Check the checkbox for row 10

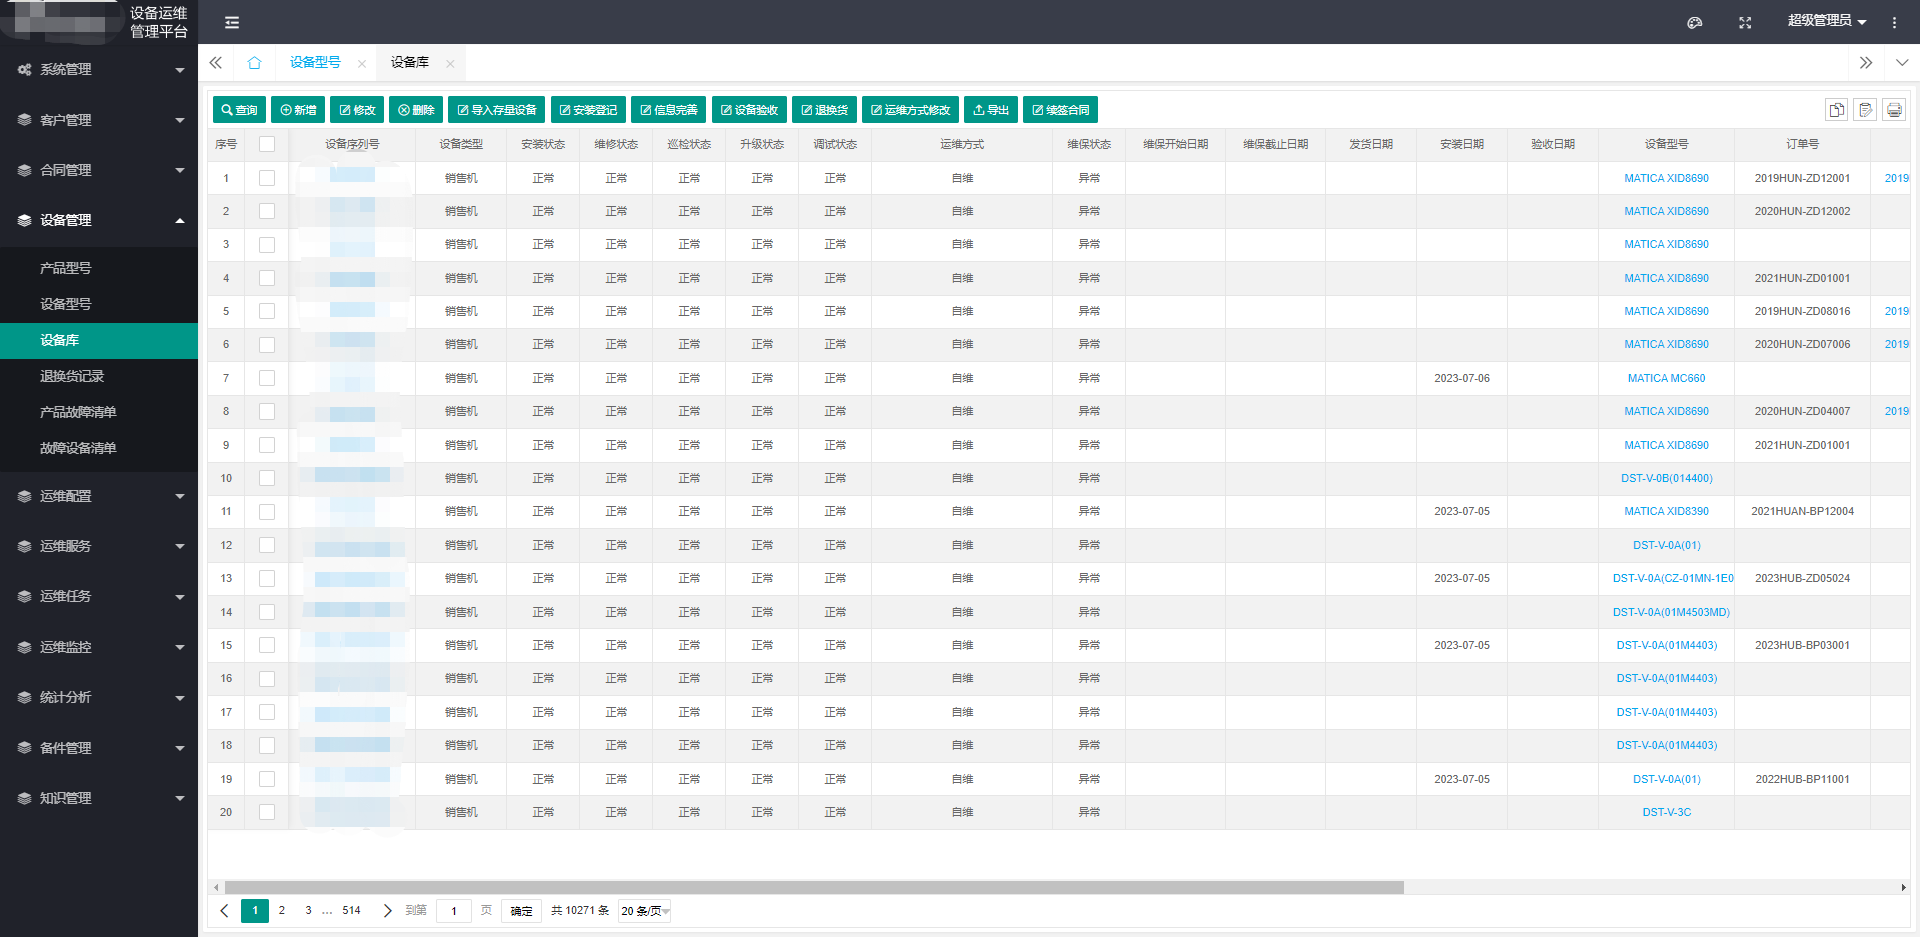click(x=267, y=478)
